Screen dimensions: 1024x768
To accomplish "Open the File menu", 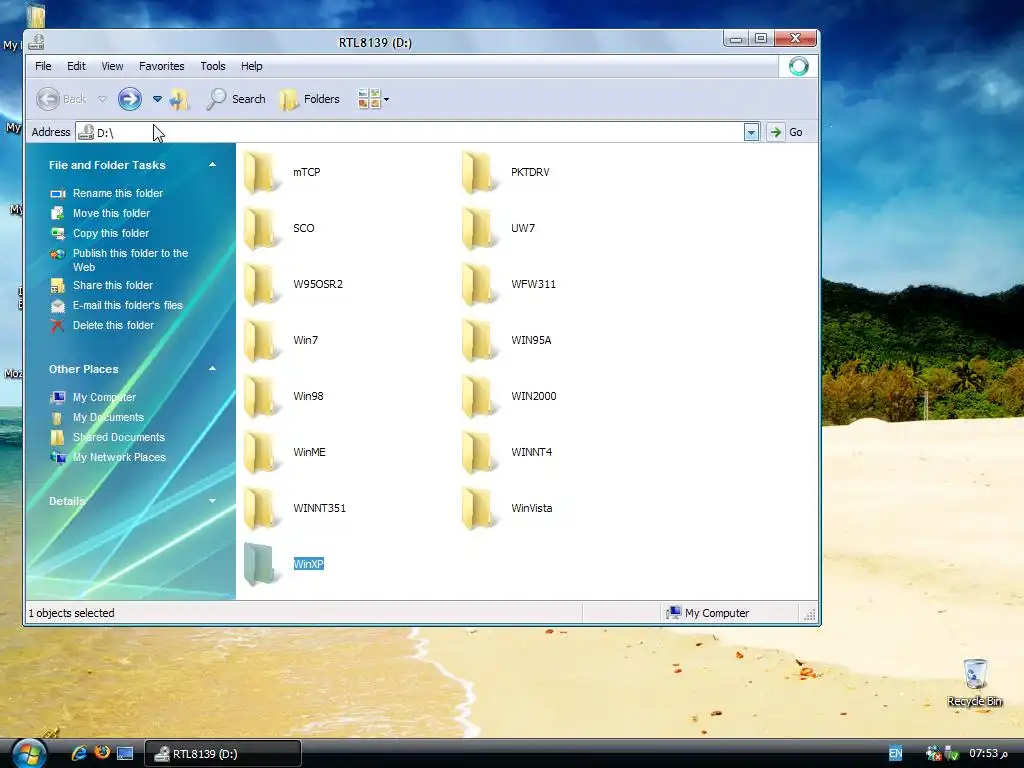I will pos(43,66).
